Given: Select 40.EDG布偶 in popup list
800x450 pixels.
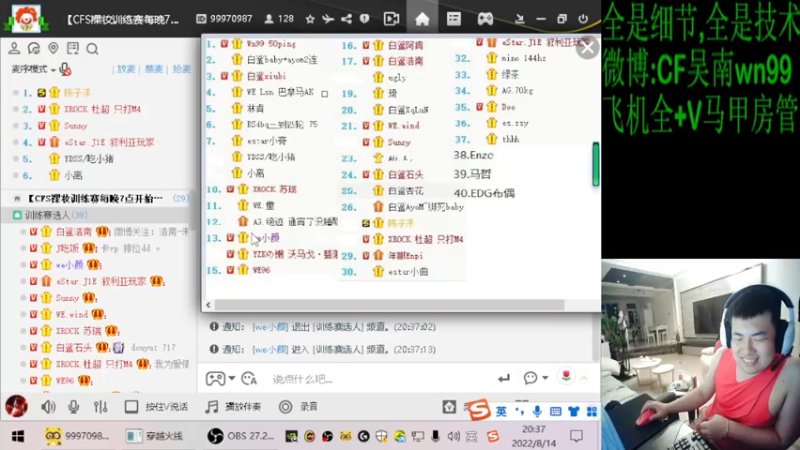Looking at the screenshot, I should [484, 193].
